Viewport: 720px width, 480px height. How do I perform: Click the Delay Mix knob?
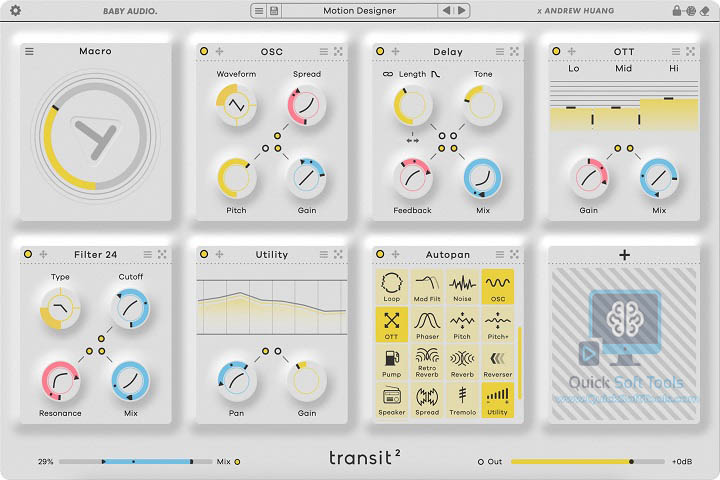[x=483, y=178]
